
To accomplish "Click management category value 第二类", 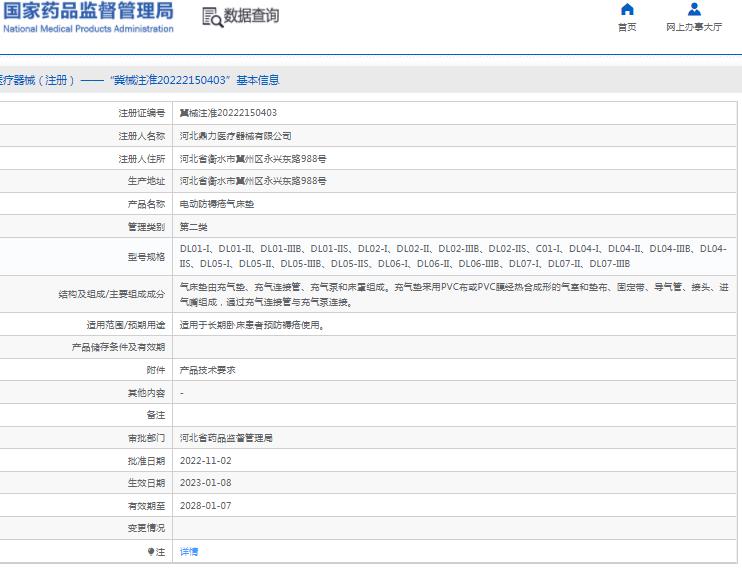I will [x=193, y=227].
